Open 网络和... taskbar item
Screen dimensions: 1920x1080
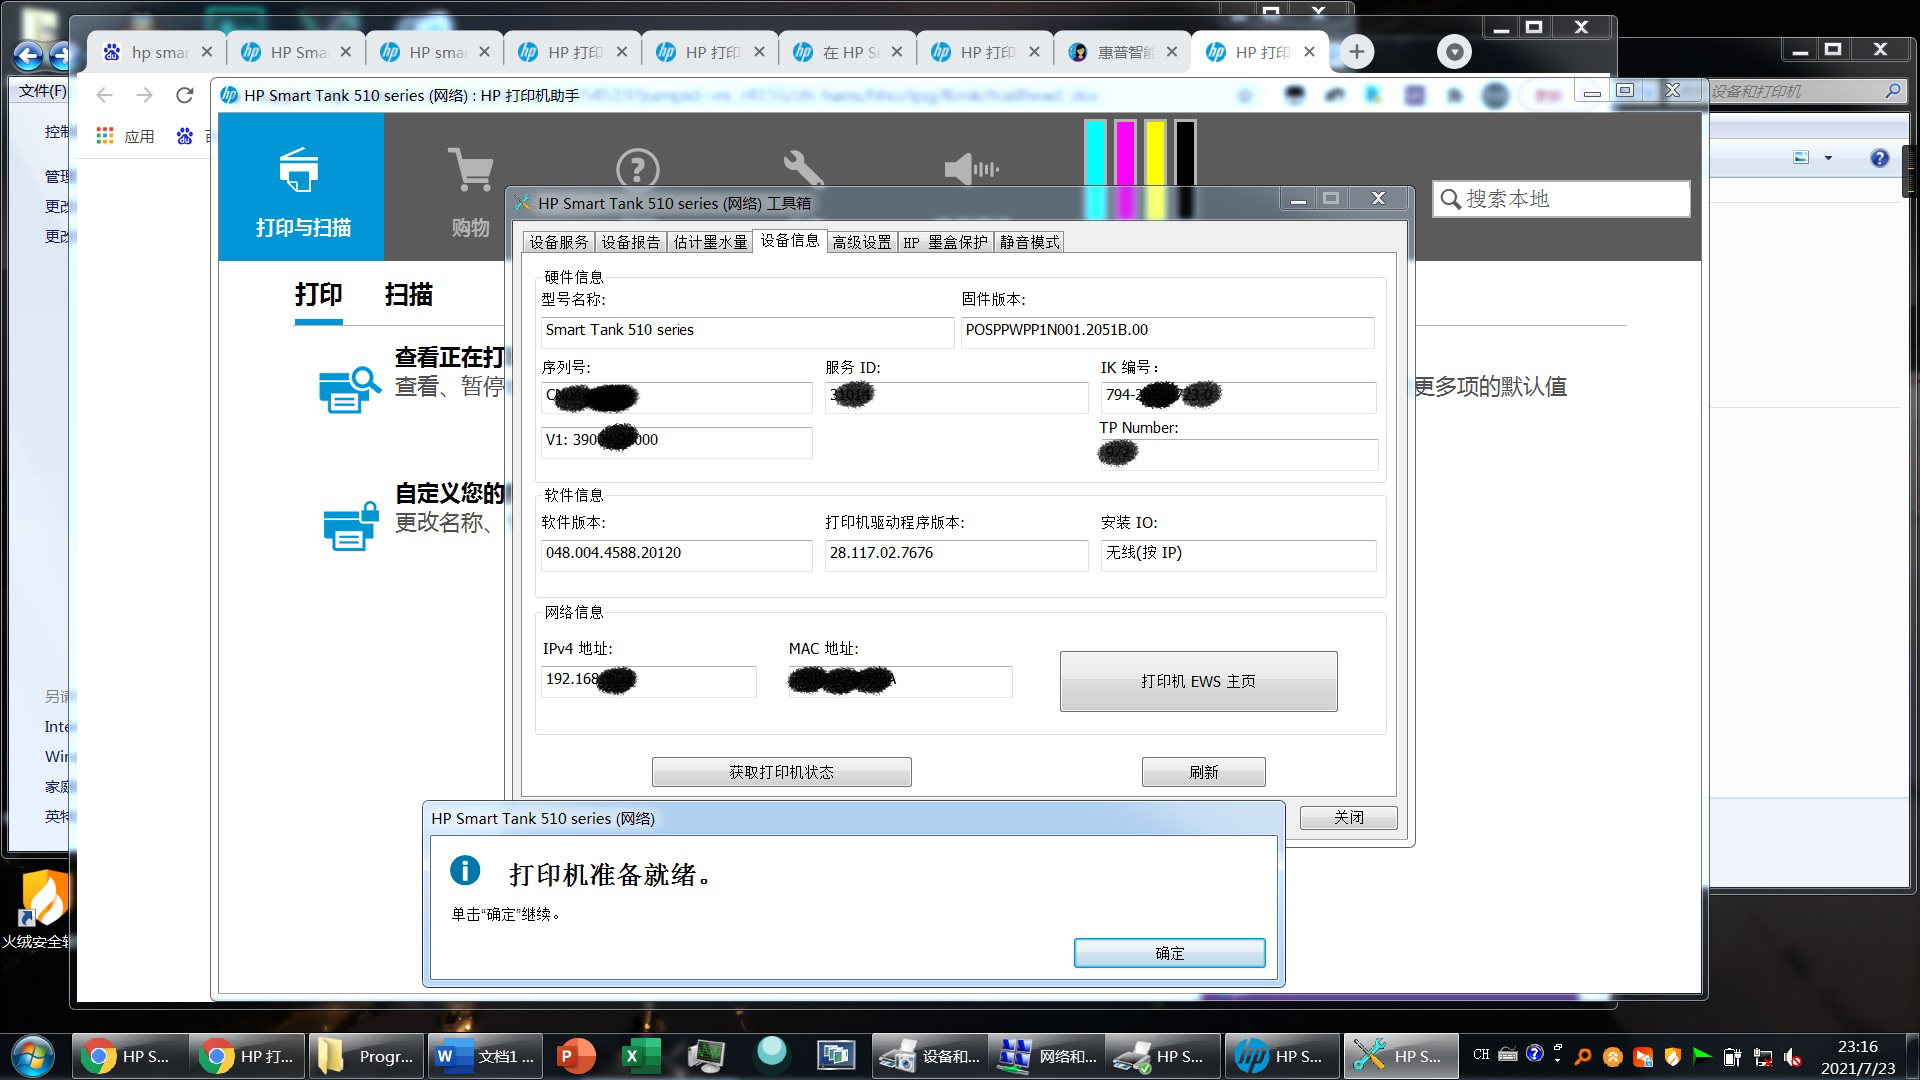[1048, 1056]
